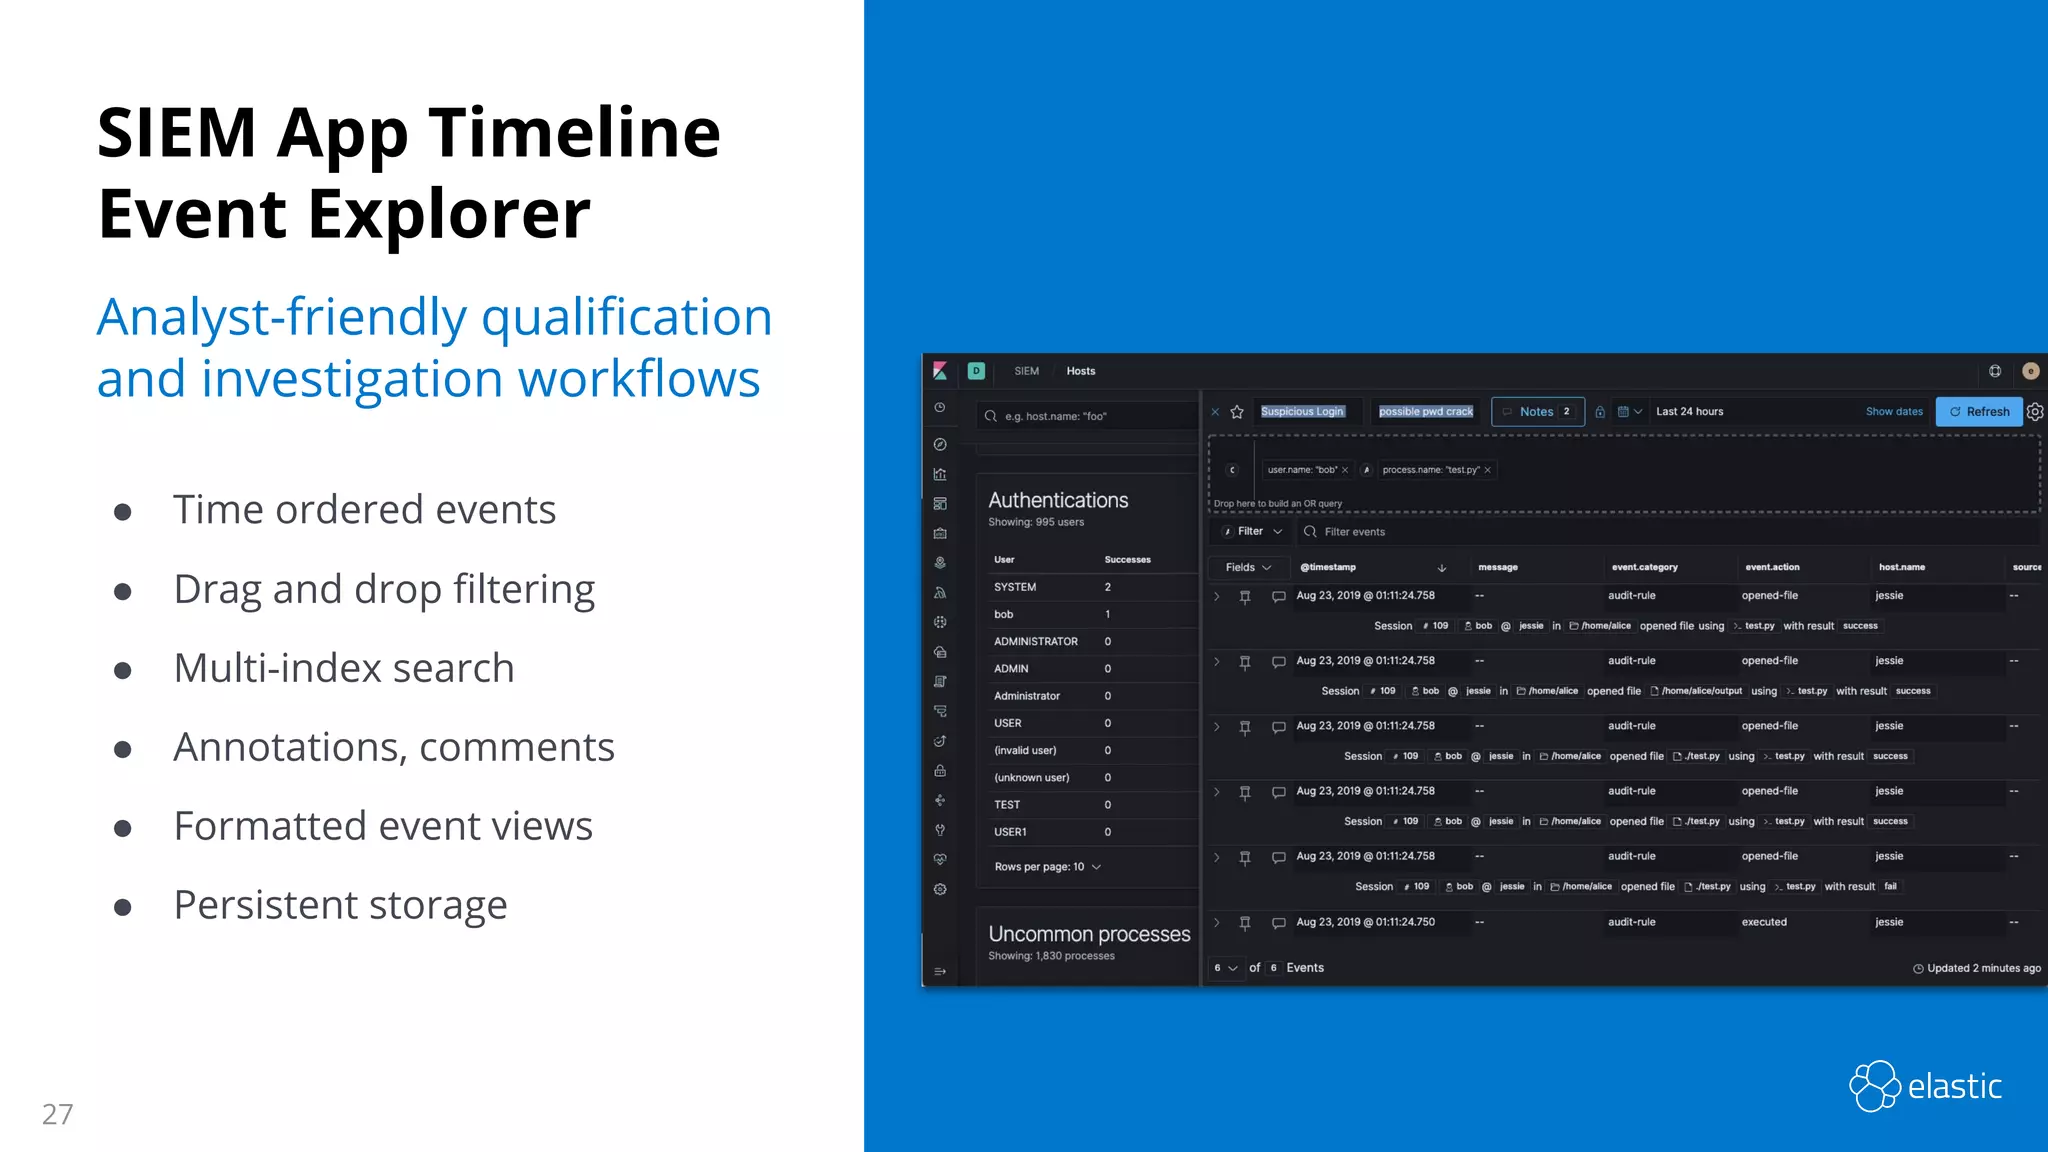Pin the last event at 01:11:24.750
The image size is (2048, 1152).
click(1245, 923)
